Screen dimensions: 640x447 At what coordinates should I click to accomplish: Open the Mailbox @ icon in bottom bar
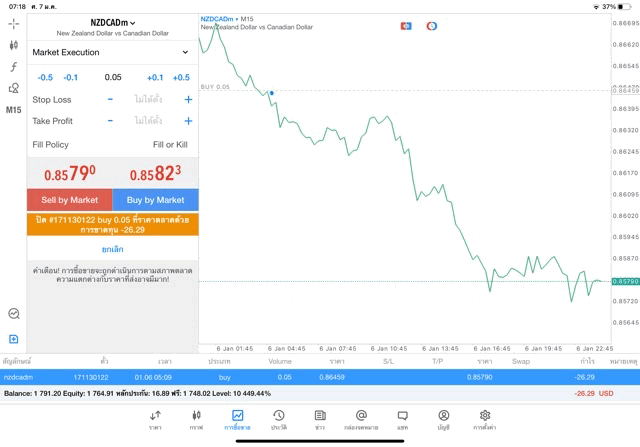click(x=361, y=418)
